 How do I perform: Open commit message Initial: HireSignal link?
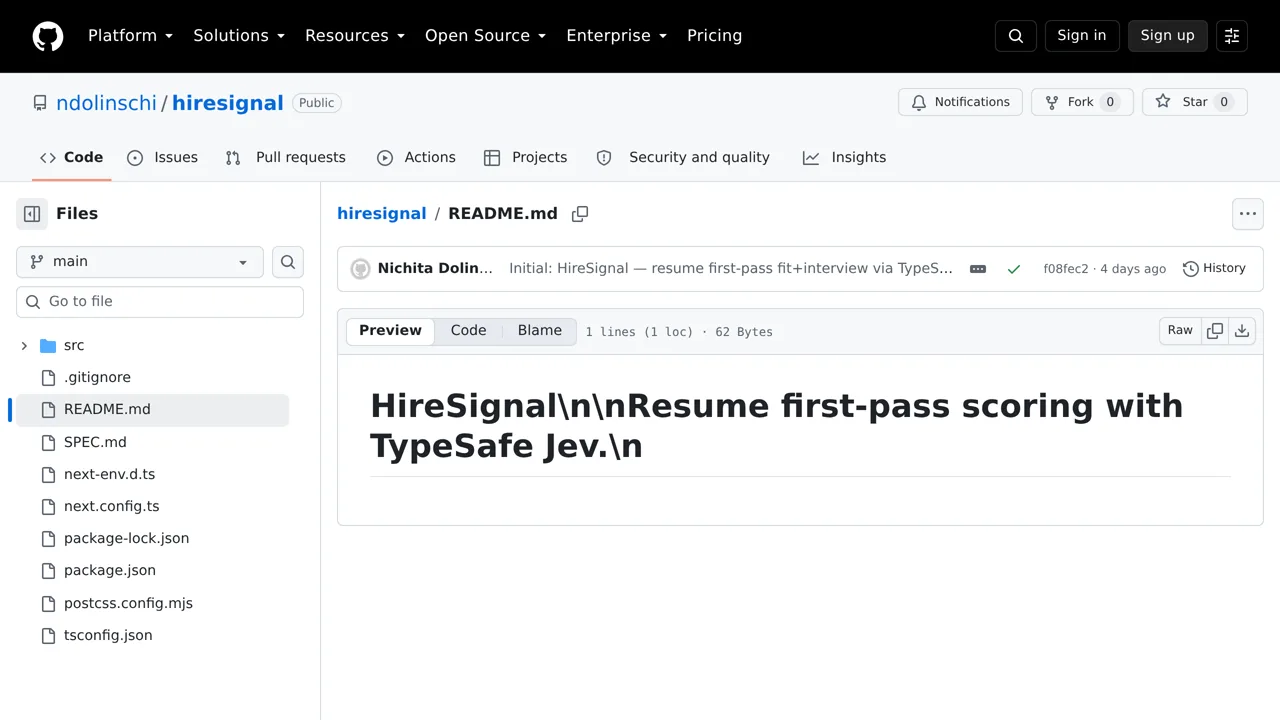[731, 269]
